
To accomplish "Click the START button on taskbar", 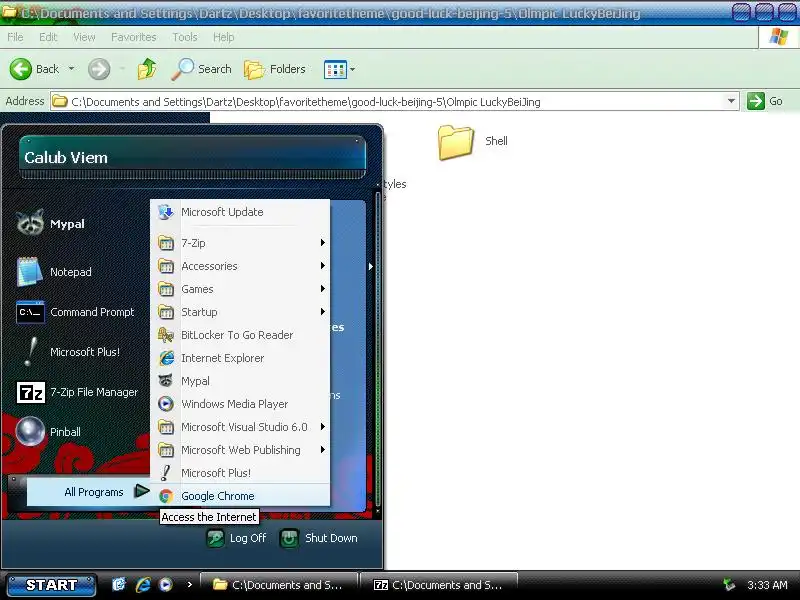I will tap(51, 585).
